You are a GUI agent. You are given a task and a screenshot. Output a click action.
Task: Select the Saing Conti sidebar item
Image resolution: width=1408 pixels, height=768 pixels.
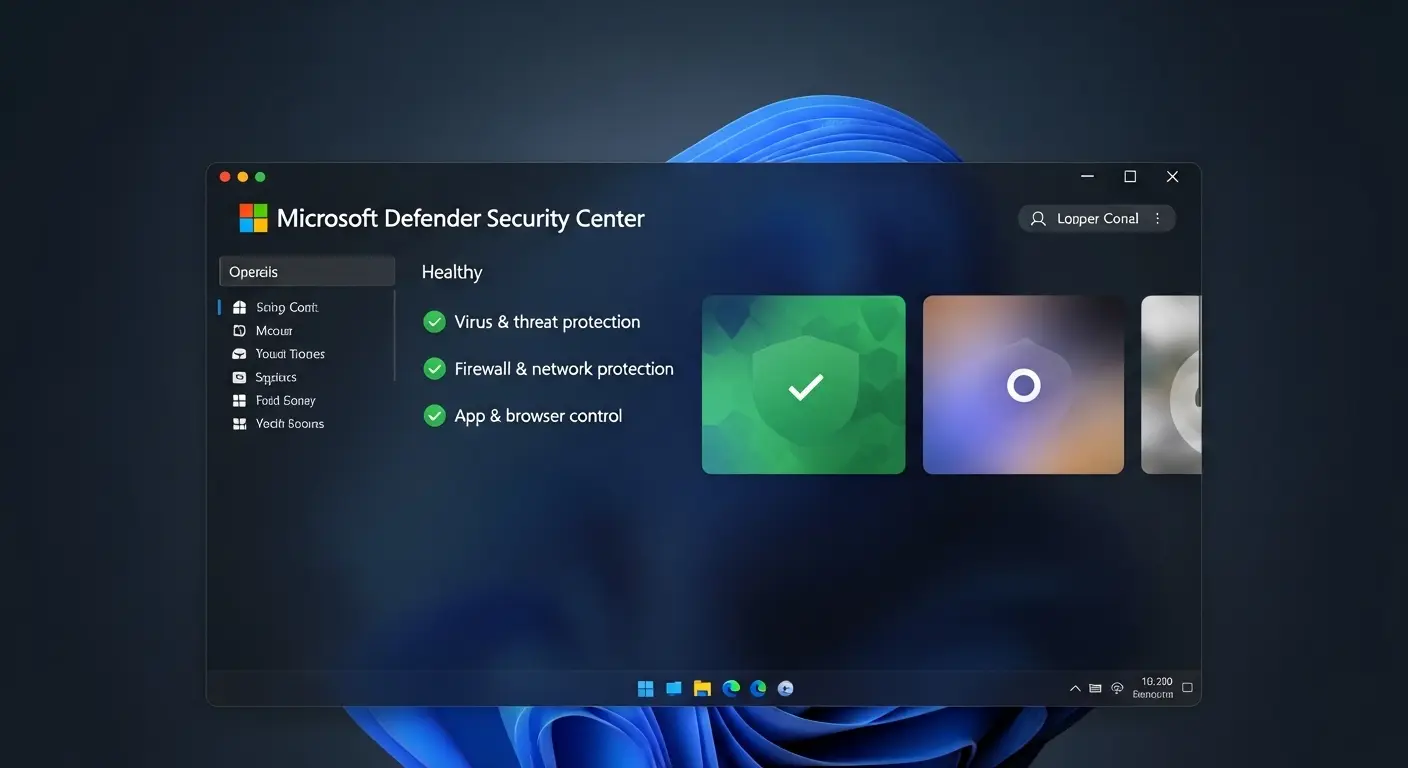coord(286,307)
